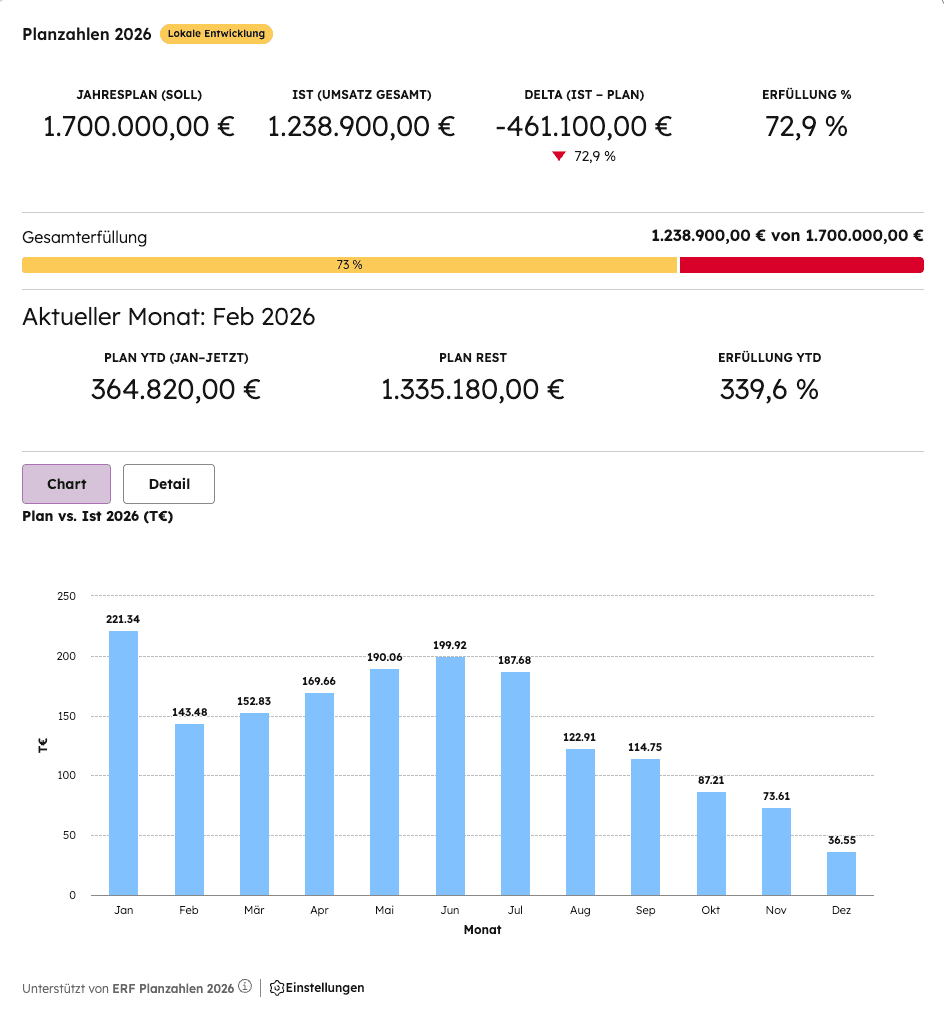Image resolution: width=944 pixels, height=1030 pixels.
Task: Select the Lokale Entwicklung badge
Action: point(216,33)
